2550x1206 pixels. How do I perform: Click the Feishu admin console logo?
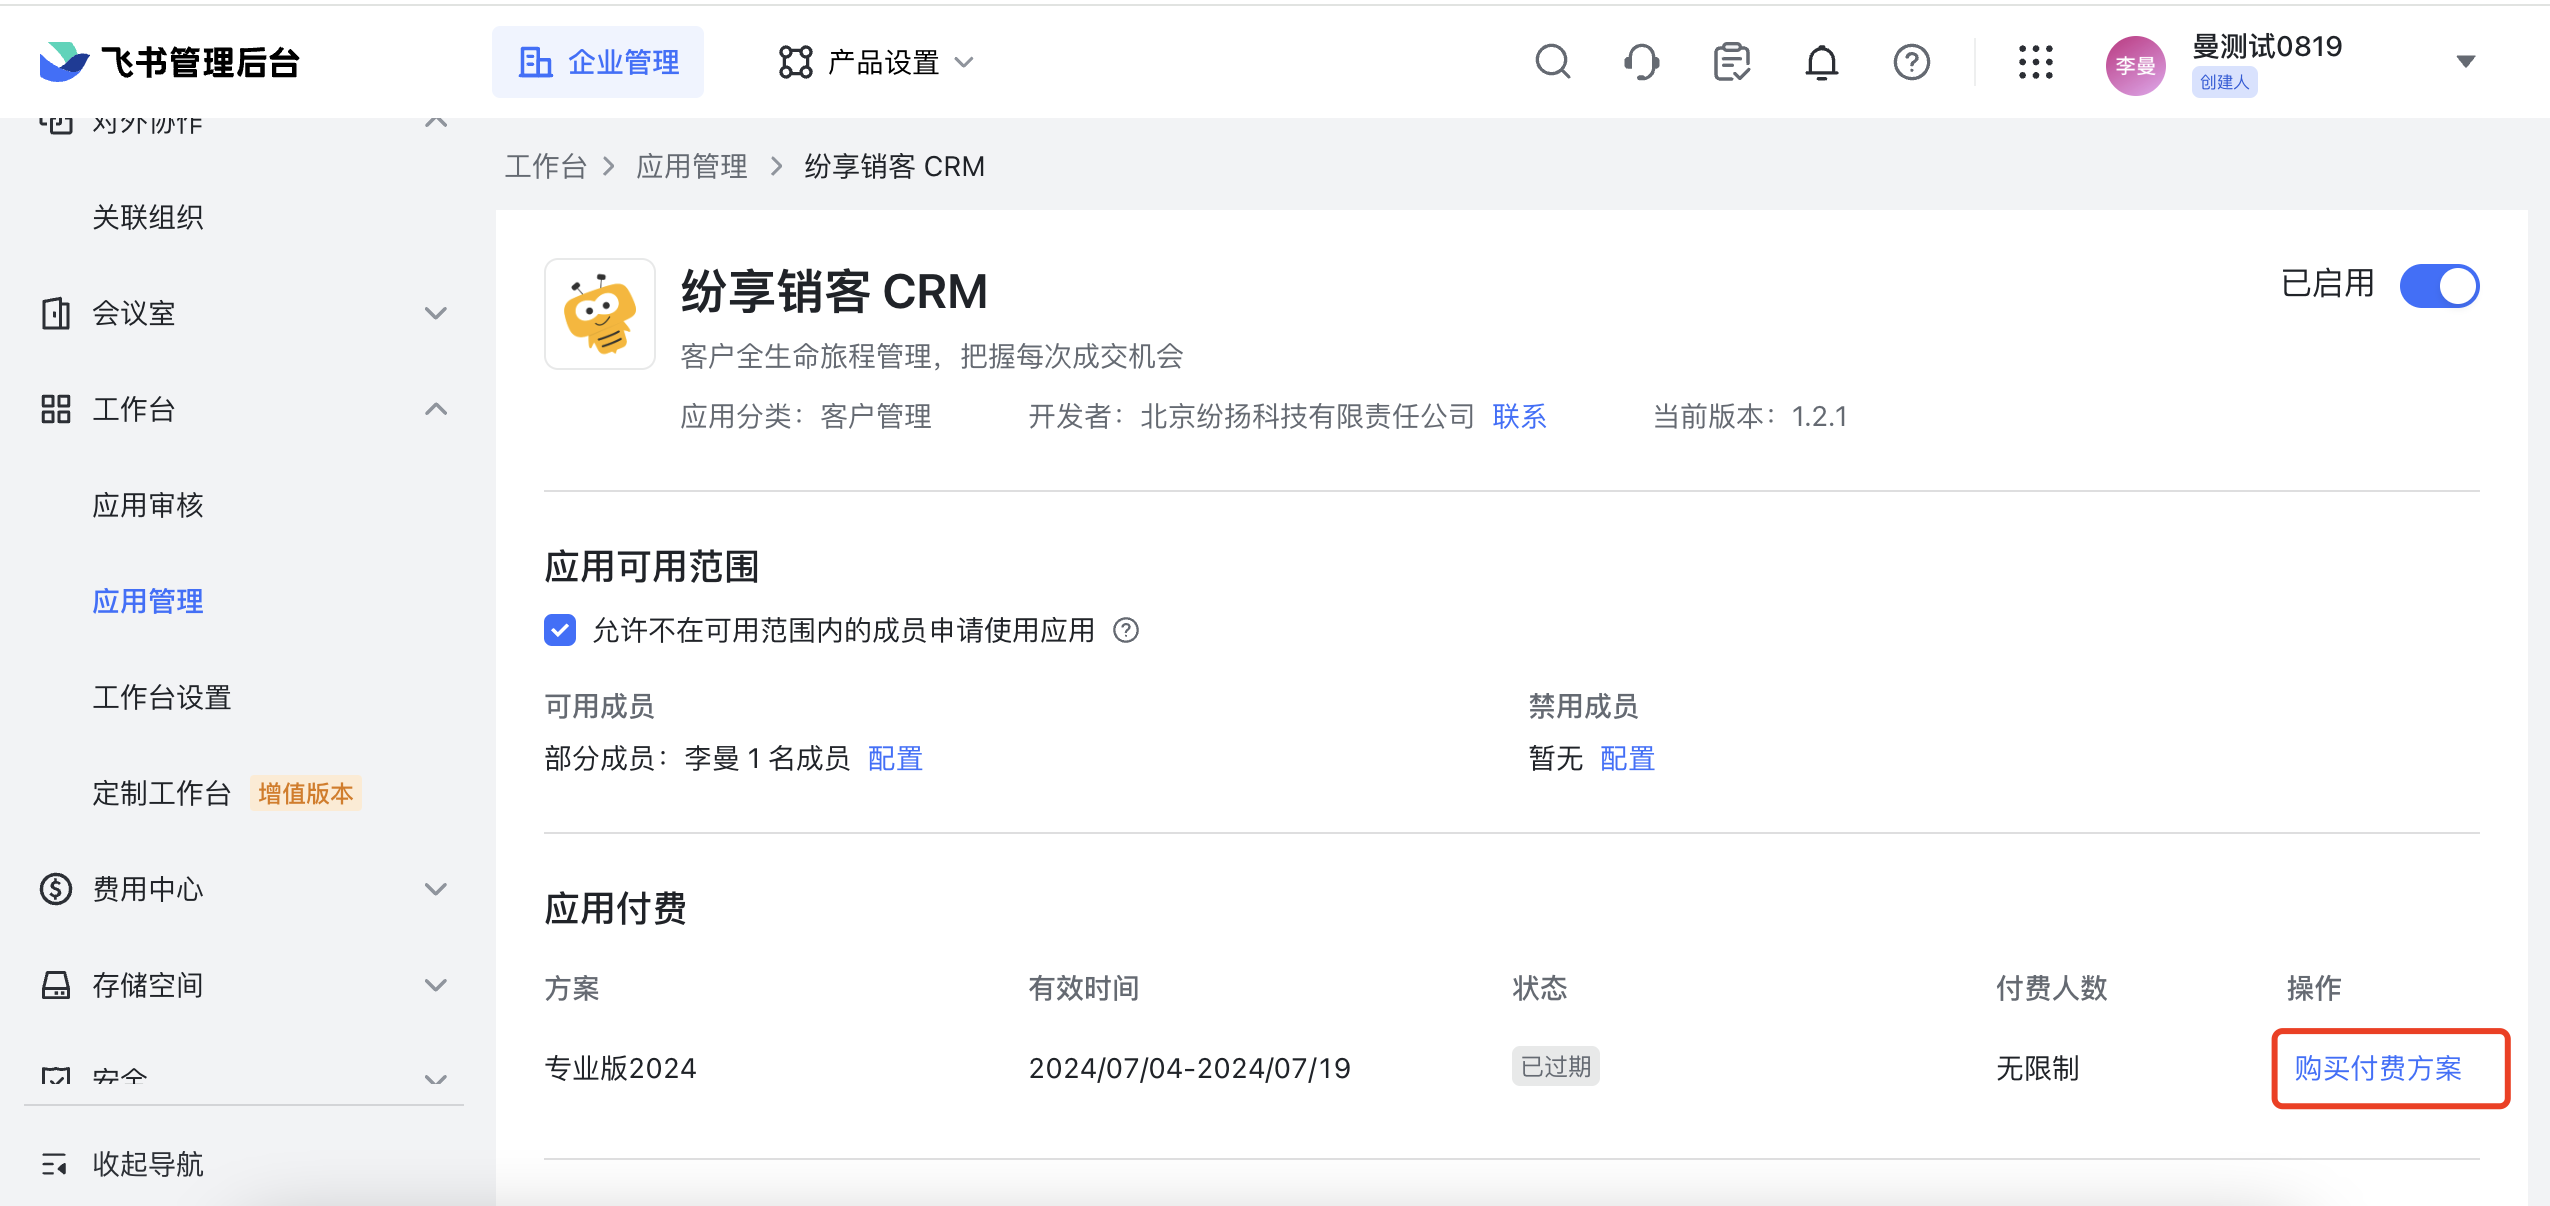170,62
